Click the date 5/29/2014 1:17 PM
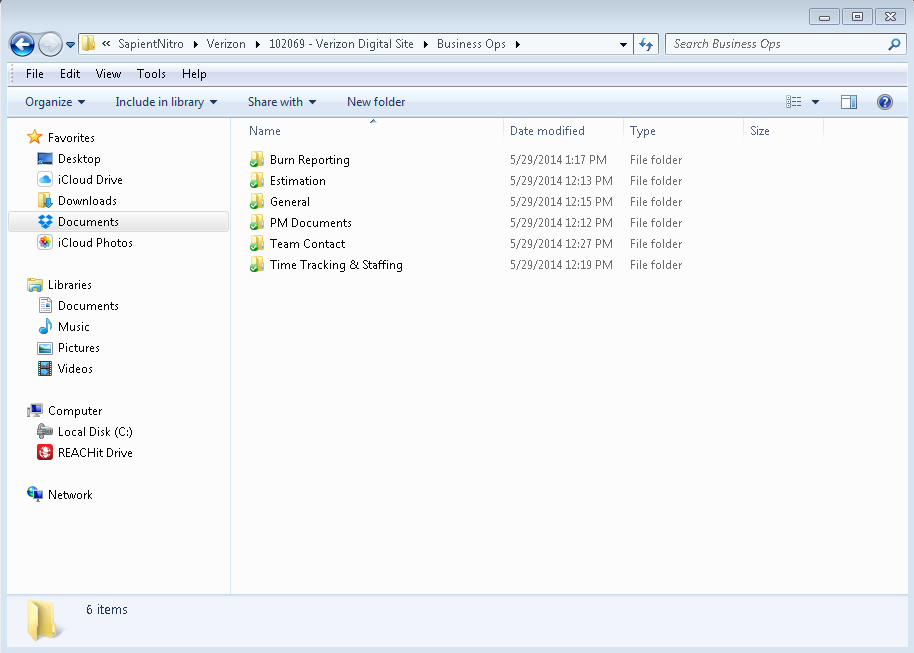This screenshot has width=914, height=653. point(558,160)
